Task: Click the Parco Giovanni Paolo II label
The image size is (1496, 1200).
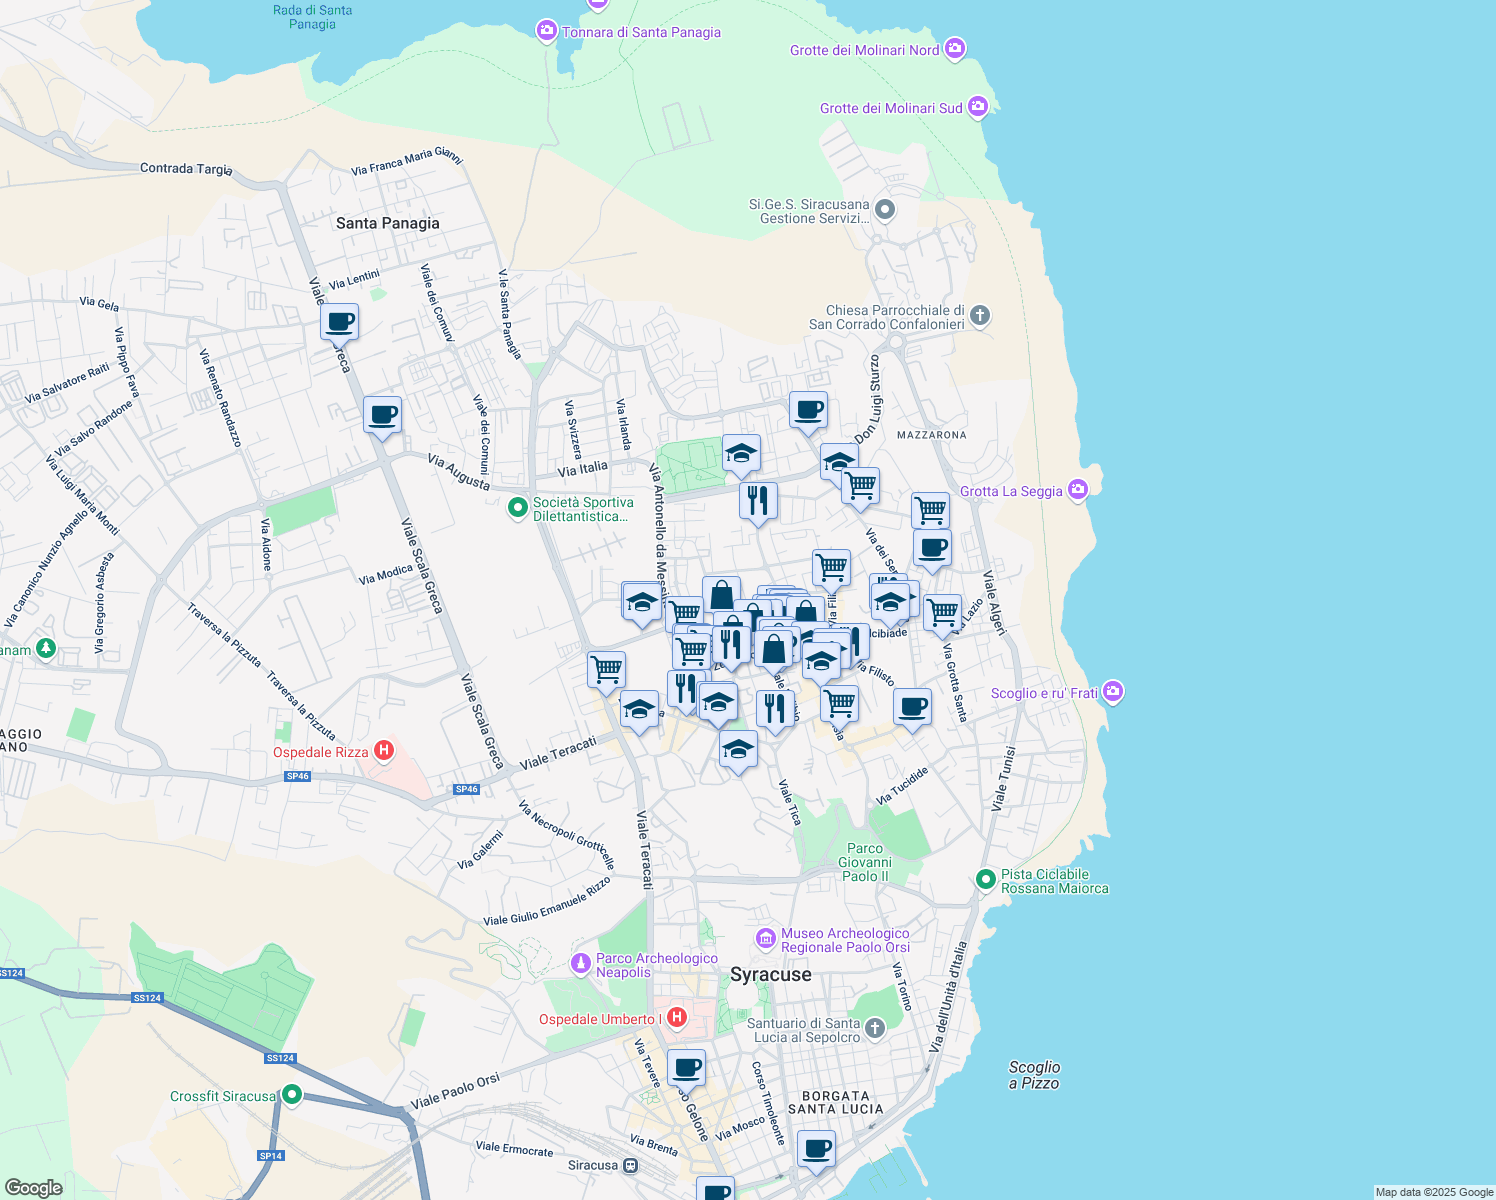Action: point(865,862)
